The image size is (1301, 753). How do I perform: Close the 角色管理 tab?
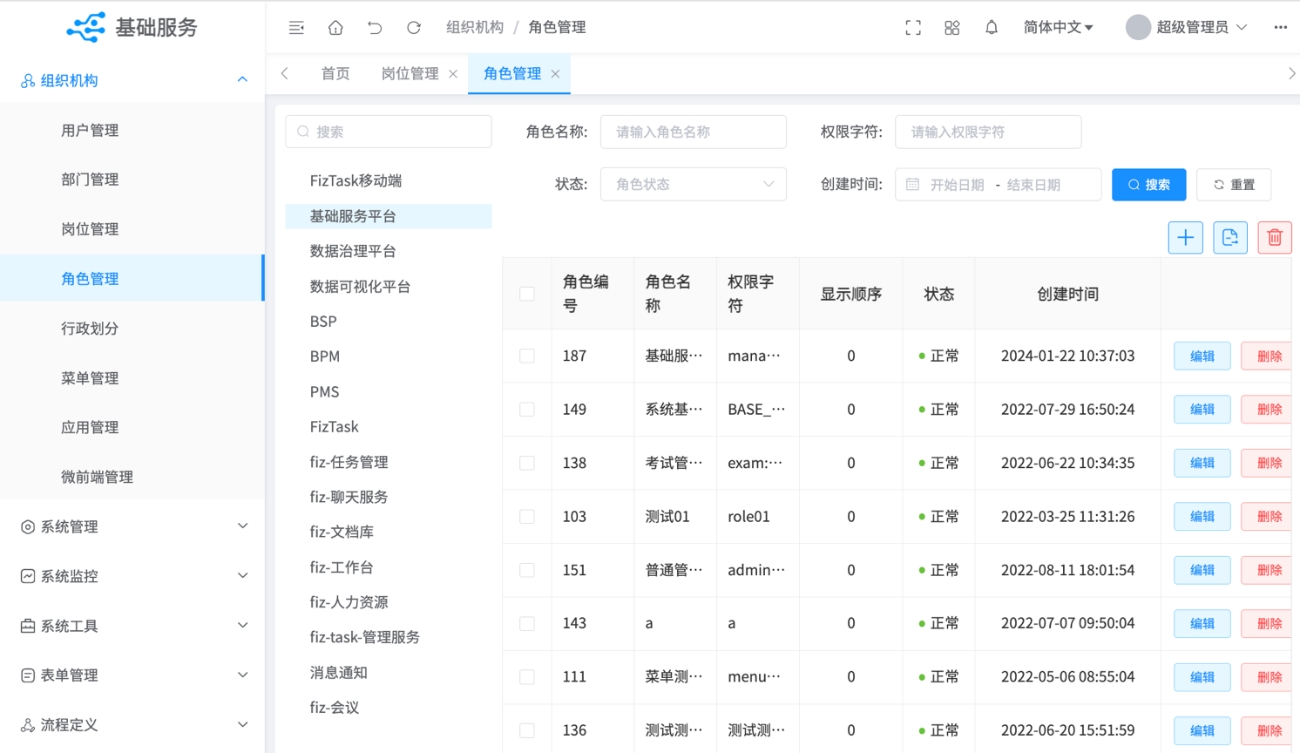pyautogui.click(x=555, y=74)
